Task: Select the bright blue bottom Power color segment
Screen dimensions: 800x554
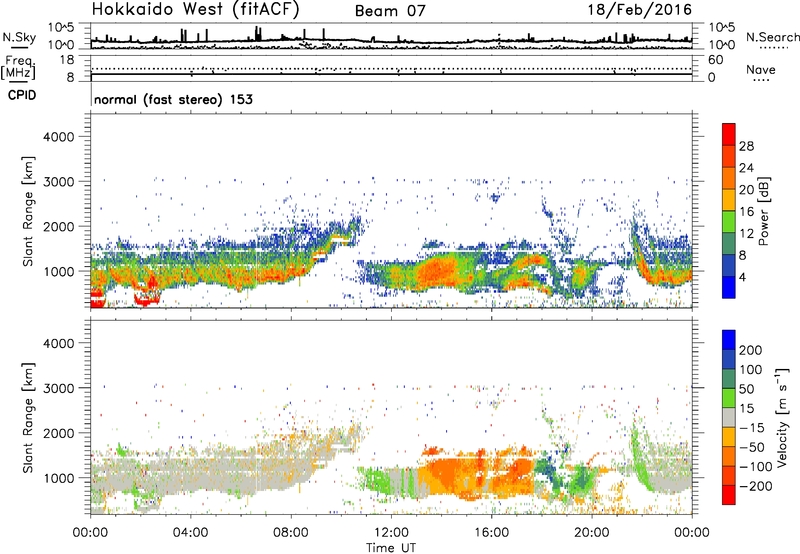Action: [x=729, y=287]
